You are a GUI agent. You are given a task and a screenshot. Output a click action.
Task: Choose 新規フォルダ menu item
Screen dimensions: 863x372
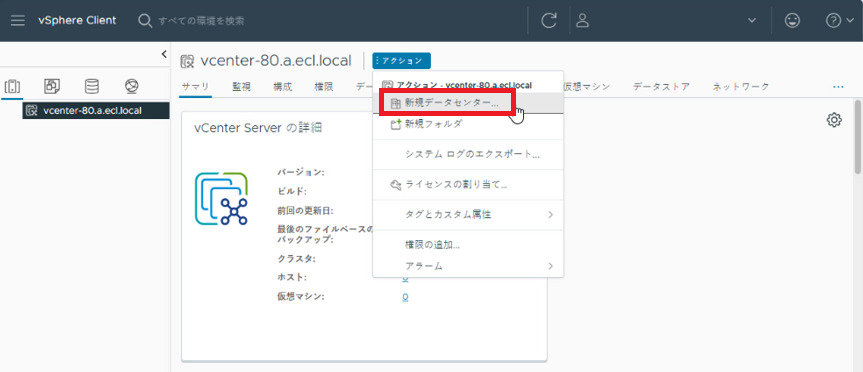(468, 124)
